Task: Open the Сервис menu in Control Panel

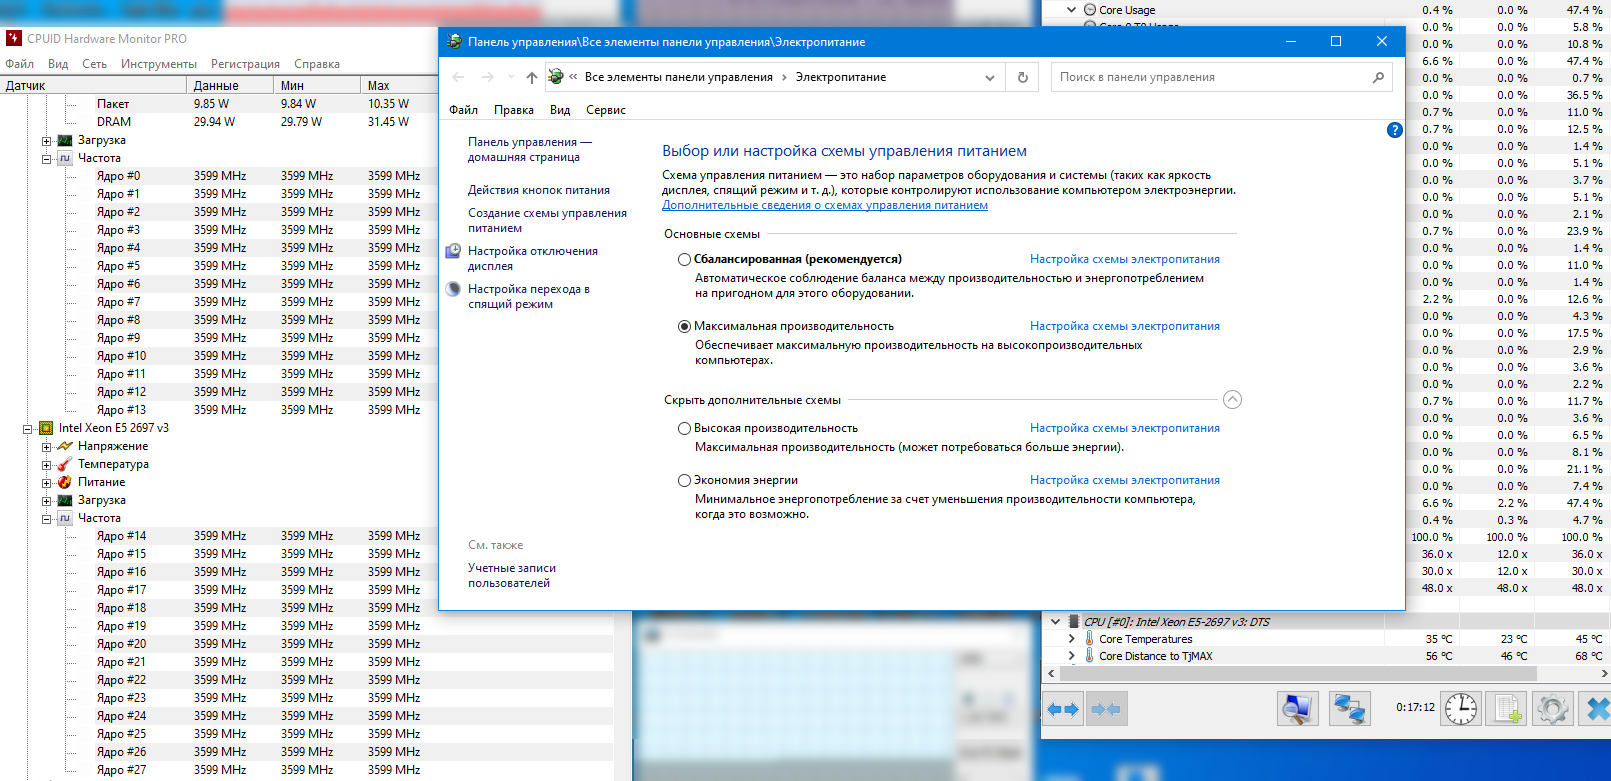Action: coord(606,110)
